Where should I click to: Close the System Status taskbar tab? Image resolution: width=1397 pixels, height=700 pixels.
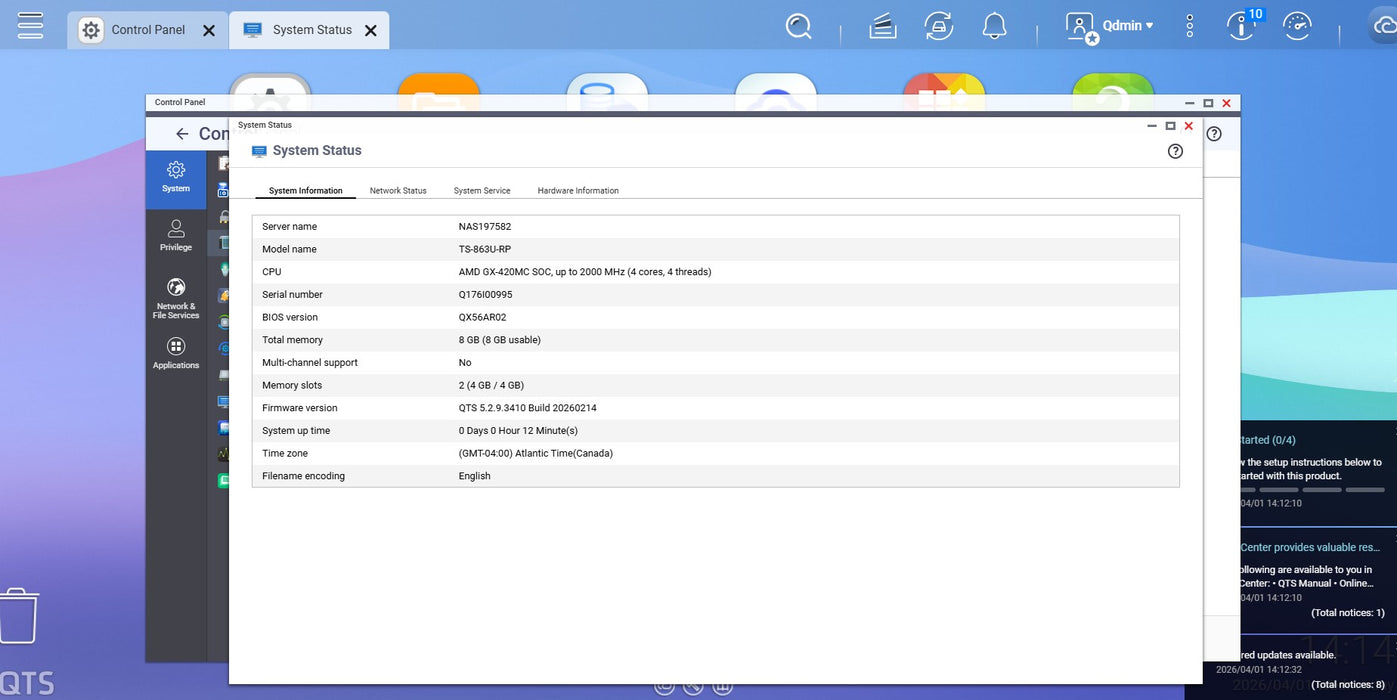click(x=371, y=30)
